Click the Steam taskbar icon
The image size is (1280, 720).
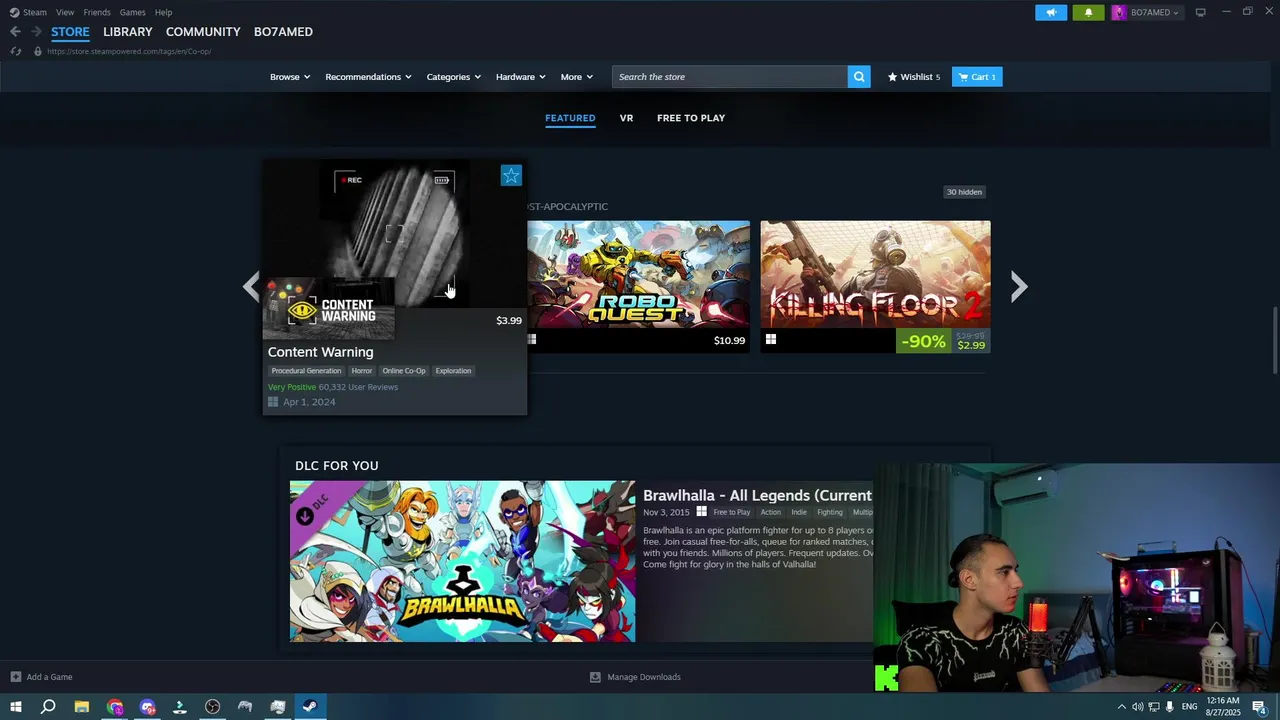pyautogui.click(x=310, y=707)
